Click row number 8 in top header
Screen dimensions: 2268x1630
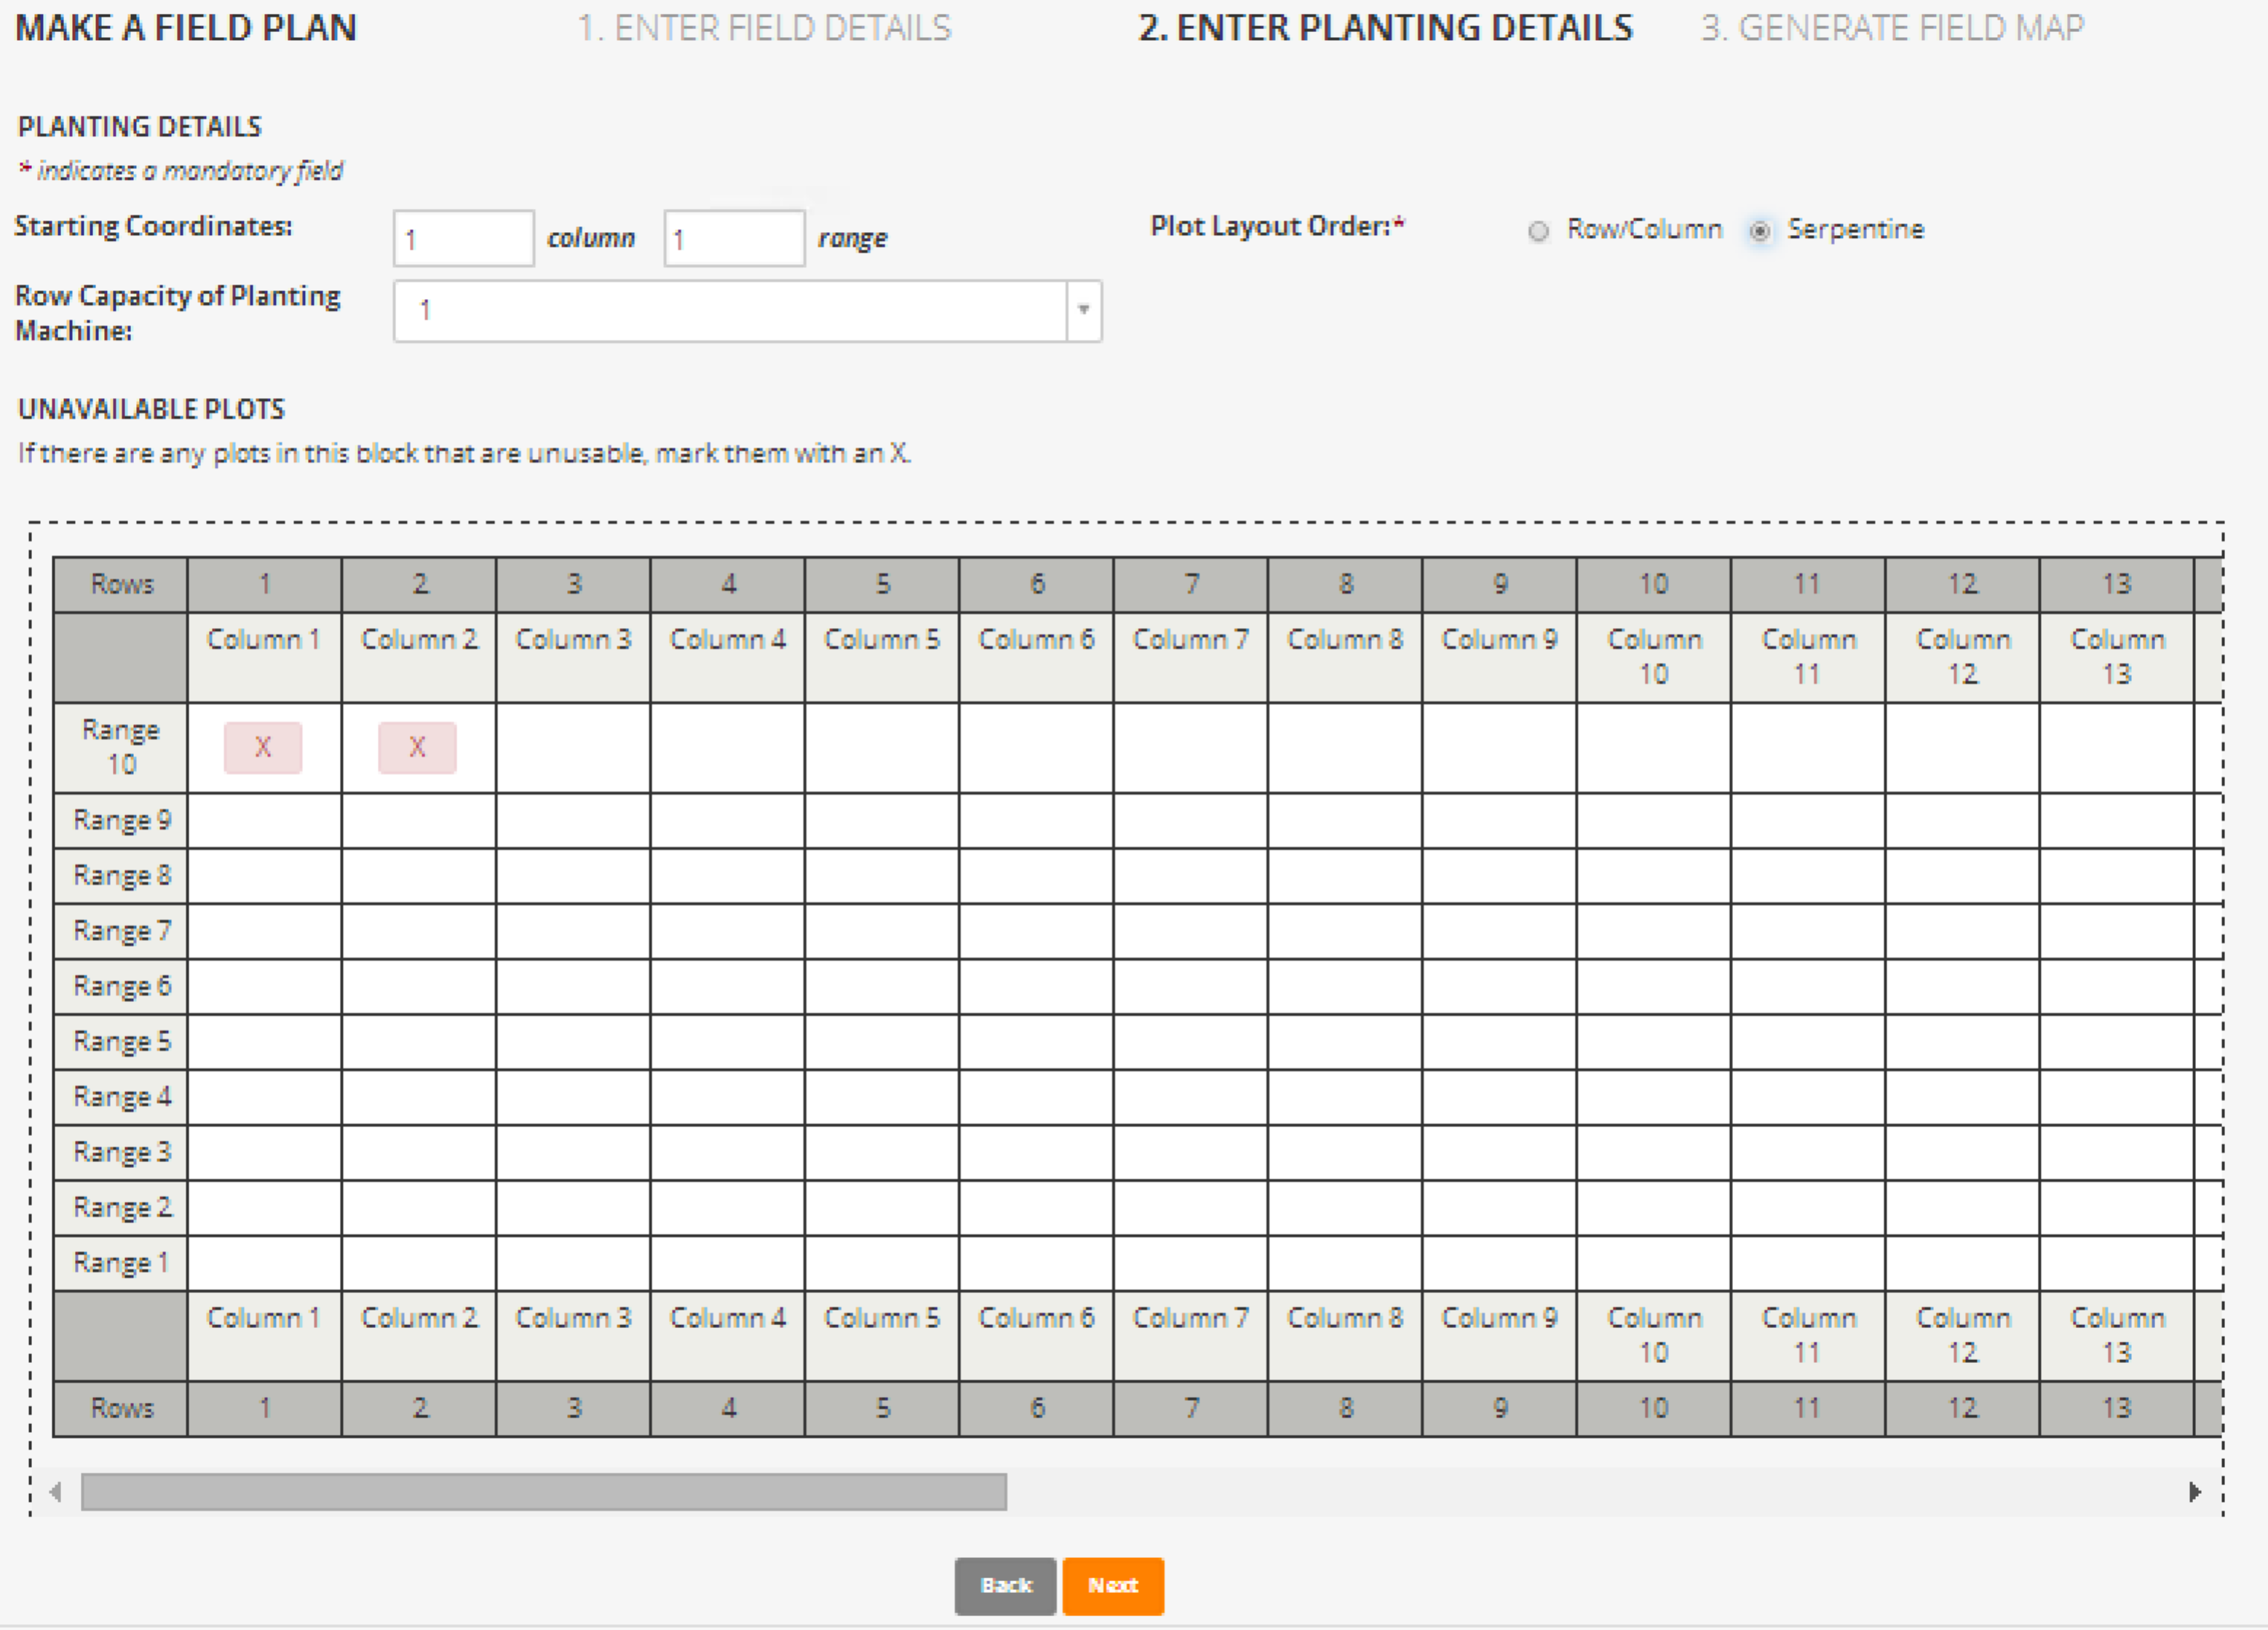(x=1345, y=584)
